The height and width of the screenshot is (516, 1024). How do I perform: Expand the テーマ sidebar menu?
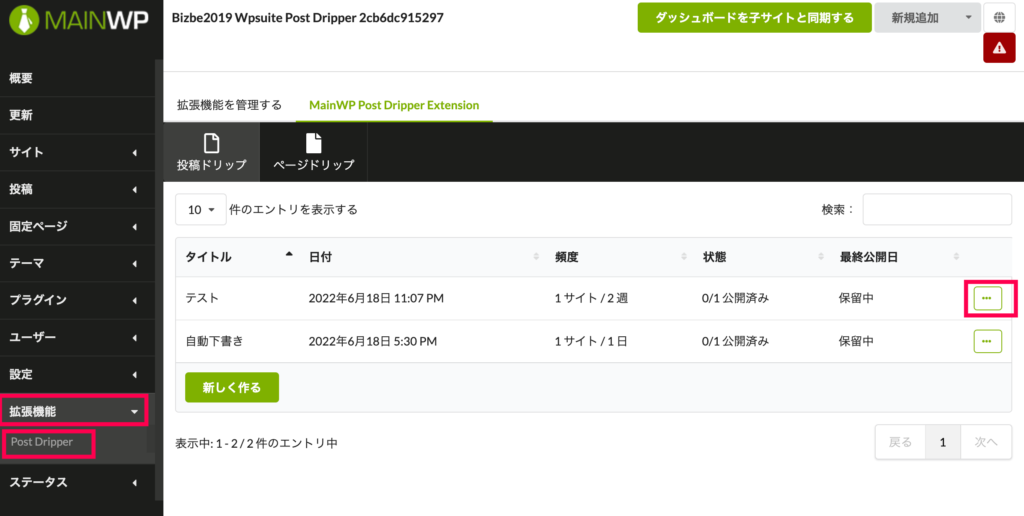[77, 263]
